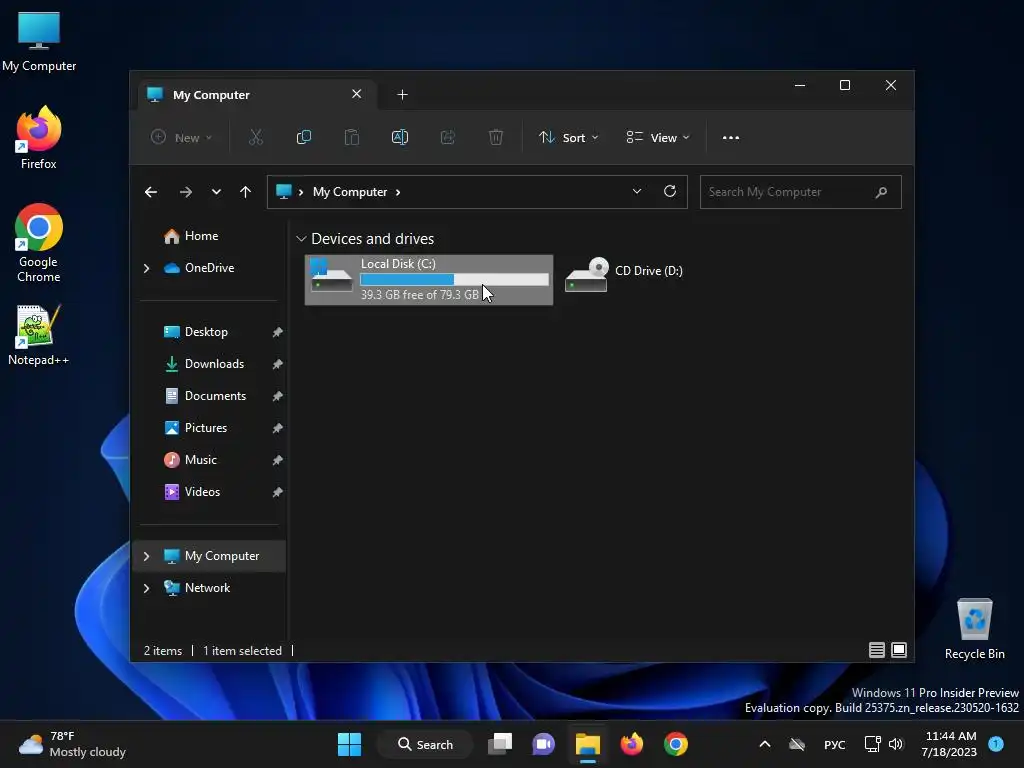
Task: Click the РУС language indicator
Action: [834, 744]
